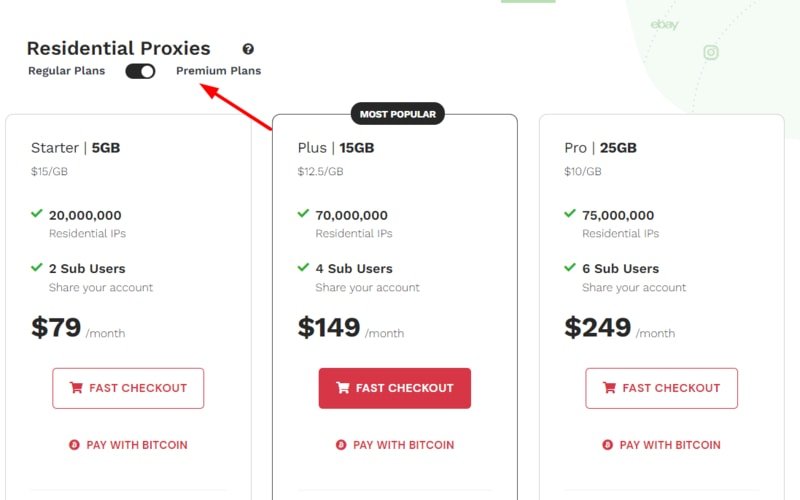
Task: Click green checkmark beside 70,000,000 IPs
Action: tap(303, 213)
